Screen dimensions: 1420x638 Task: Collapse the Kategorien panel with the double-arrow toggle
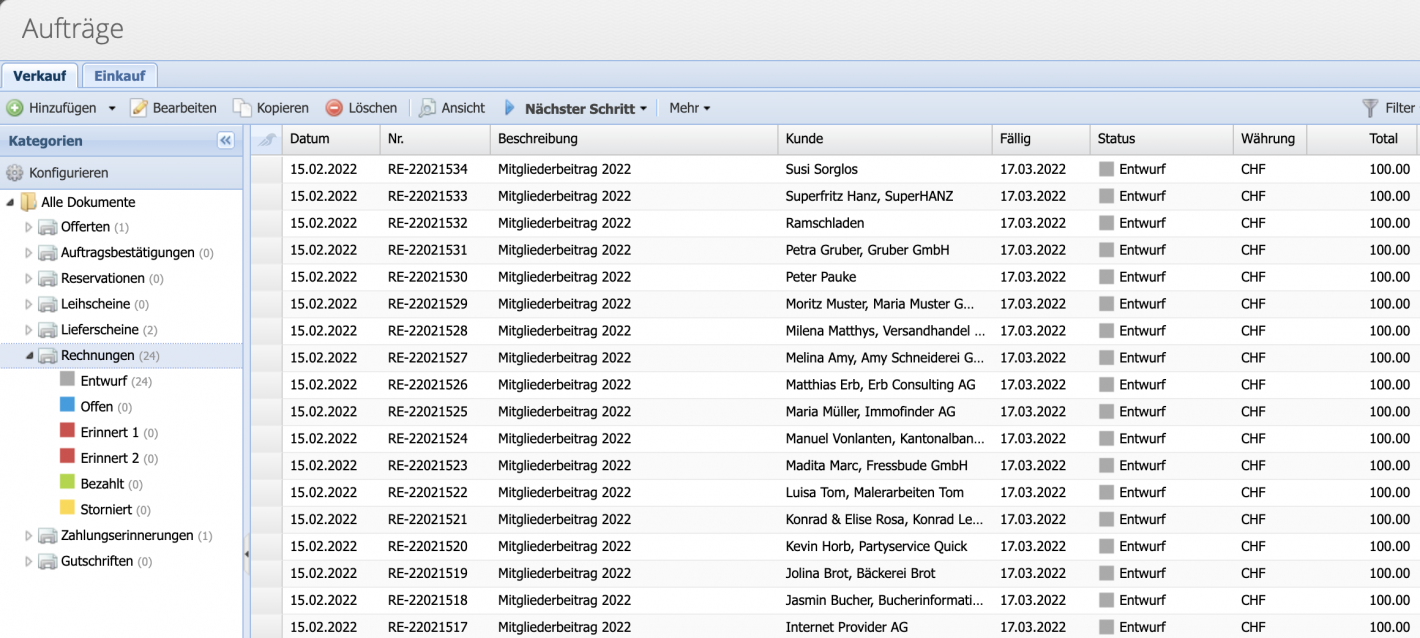click(x=227, y=140)
